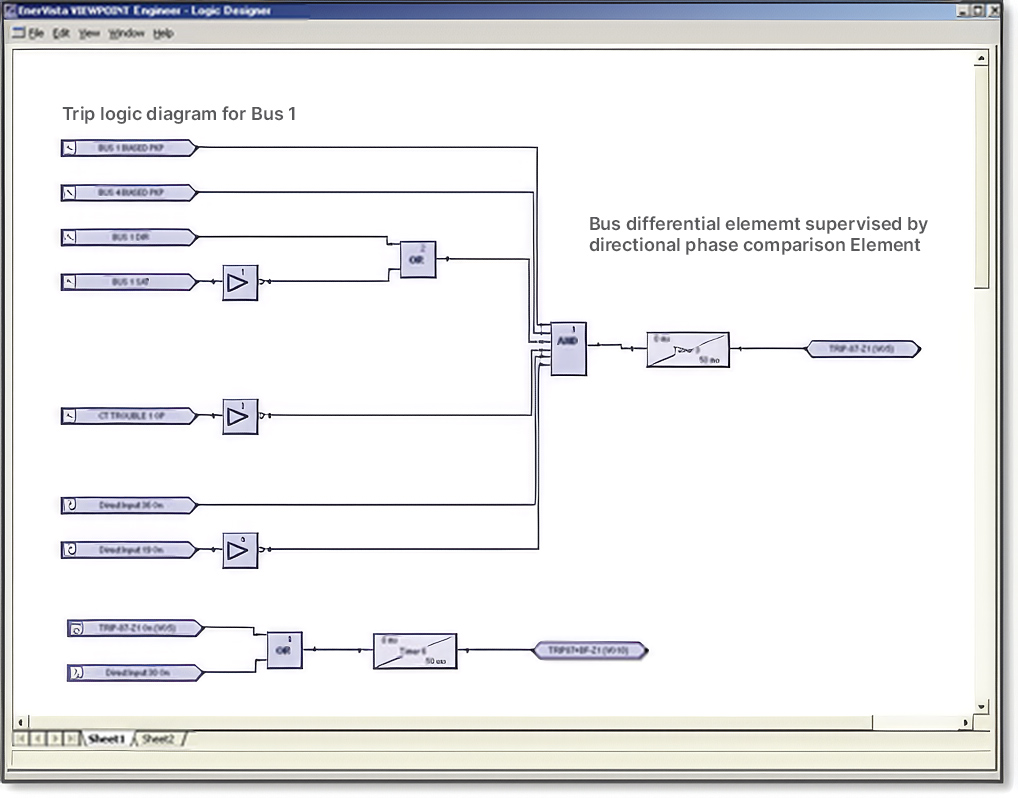Switch to the Sheet1 tab
The image size is (1018, 798).
106,739
